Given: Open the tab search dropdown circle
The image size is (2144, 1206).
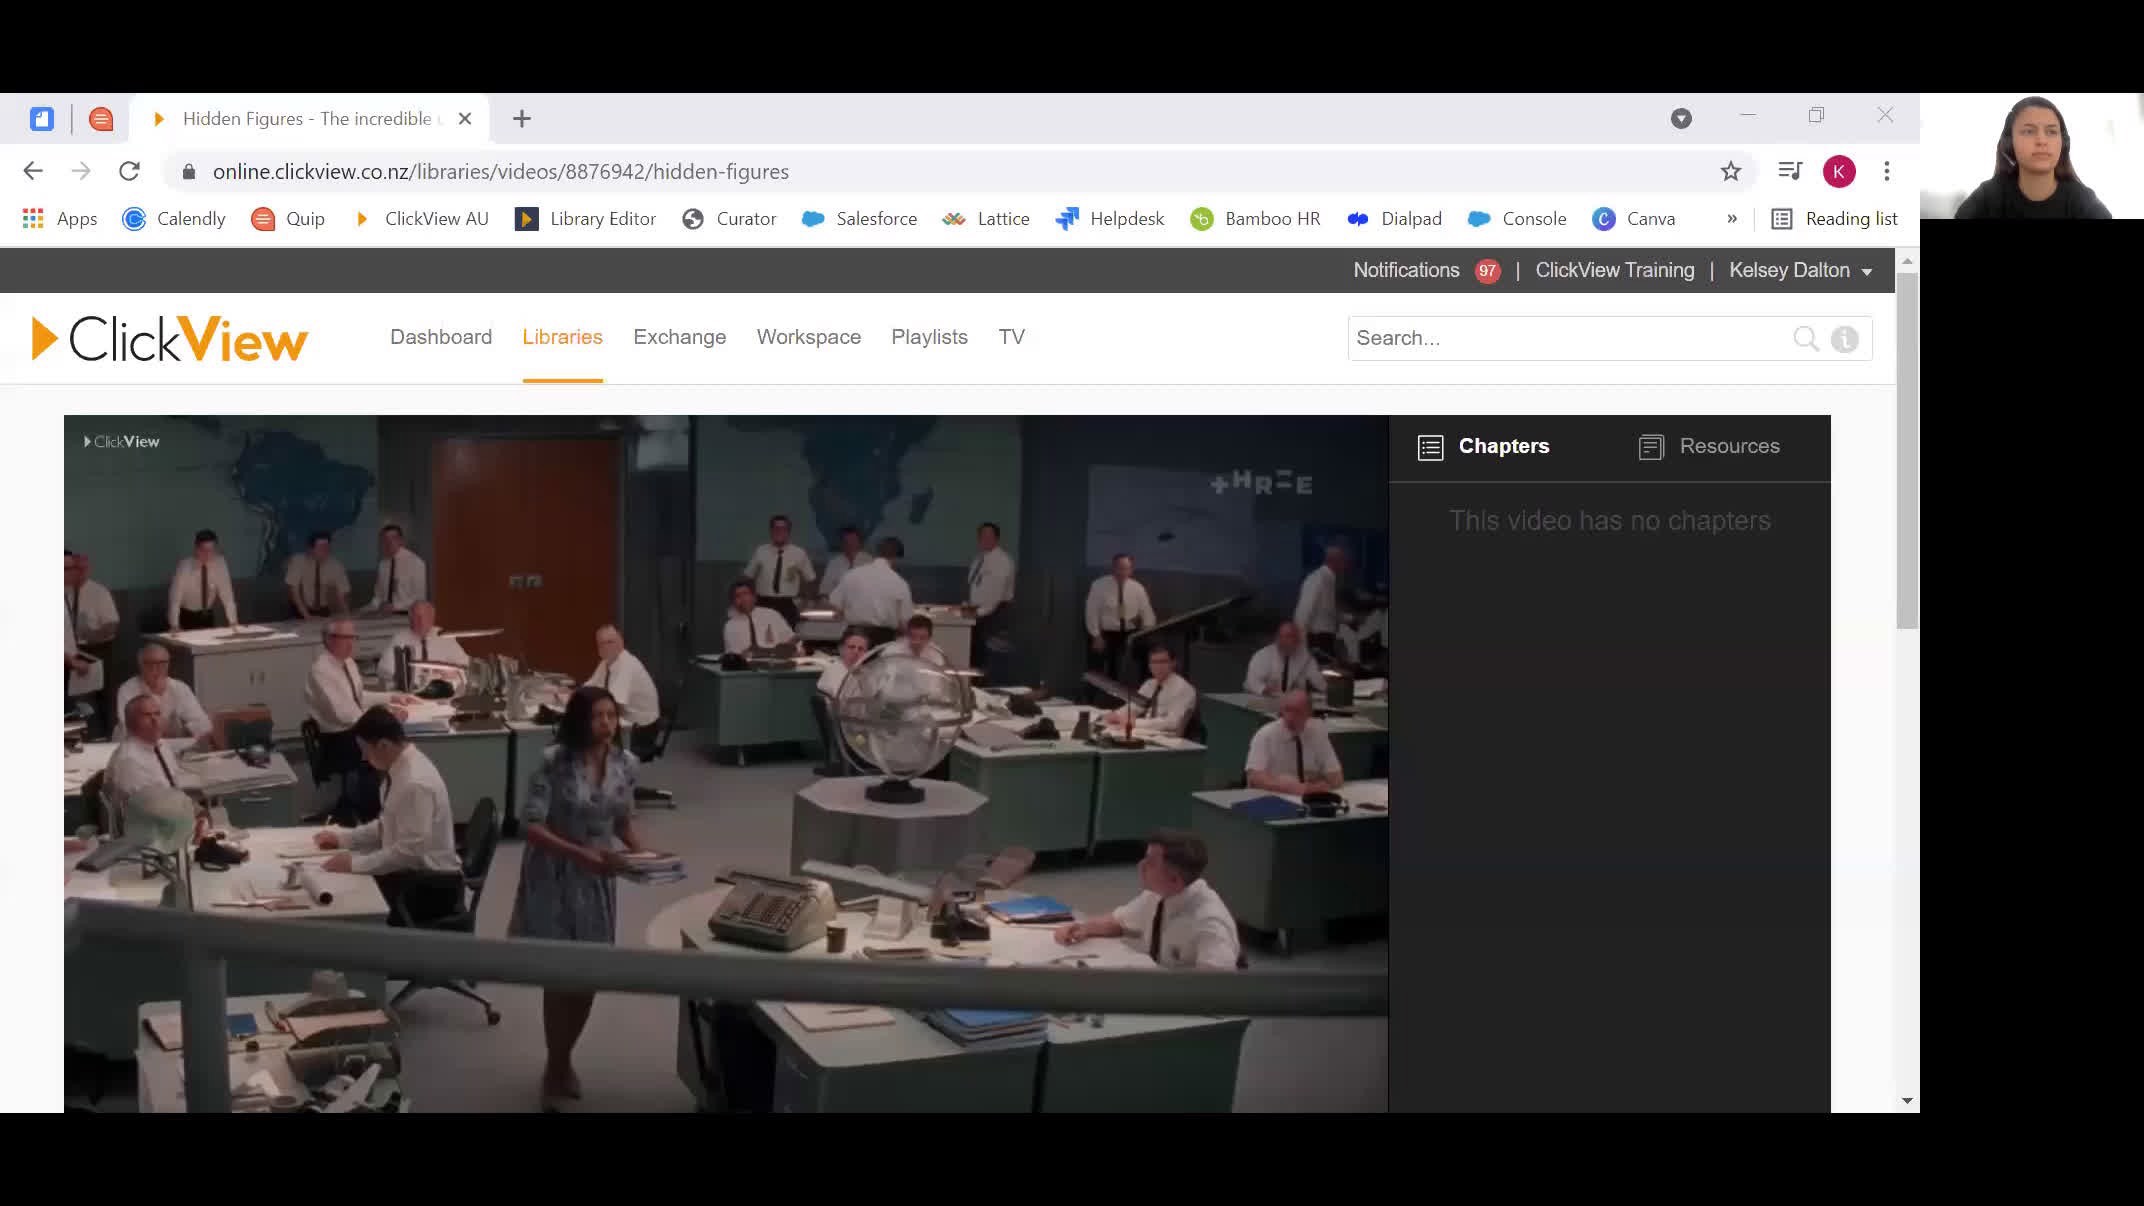Looking at the screenshot, I should coord(1681,119).
